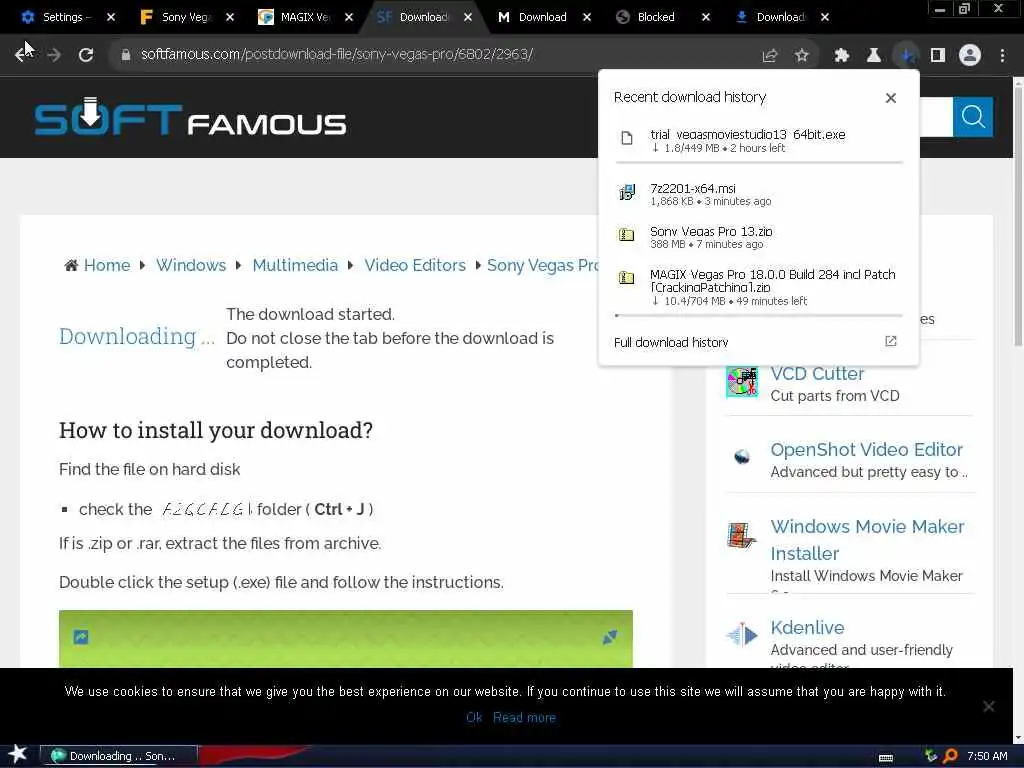Click the 7:50 AM taskbar clock
This screenshot has height=768, width=1024.
987,756
